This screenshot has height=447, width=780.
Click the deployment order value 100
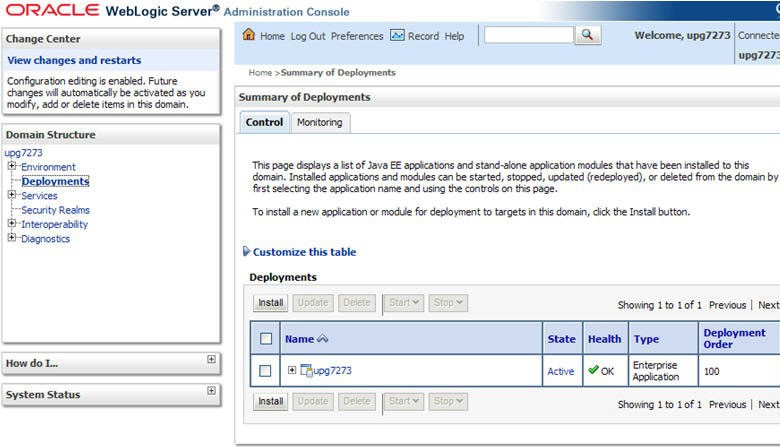pos(711,371)
